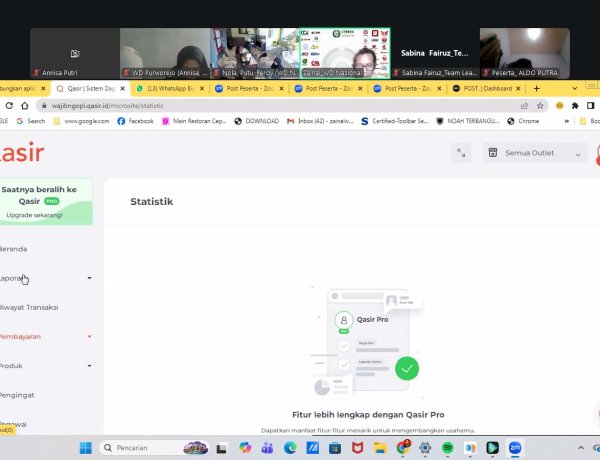The width and height of the screenshot is (600, 460).
Task: Open Search bookmark
Action: (31, 121)
